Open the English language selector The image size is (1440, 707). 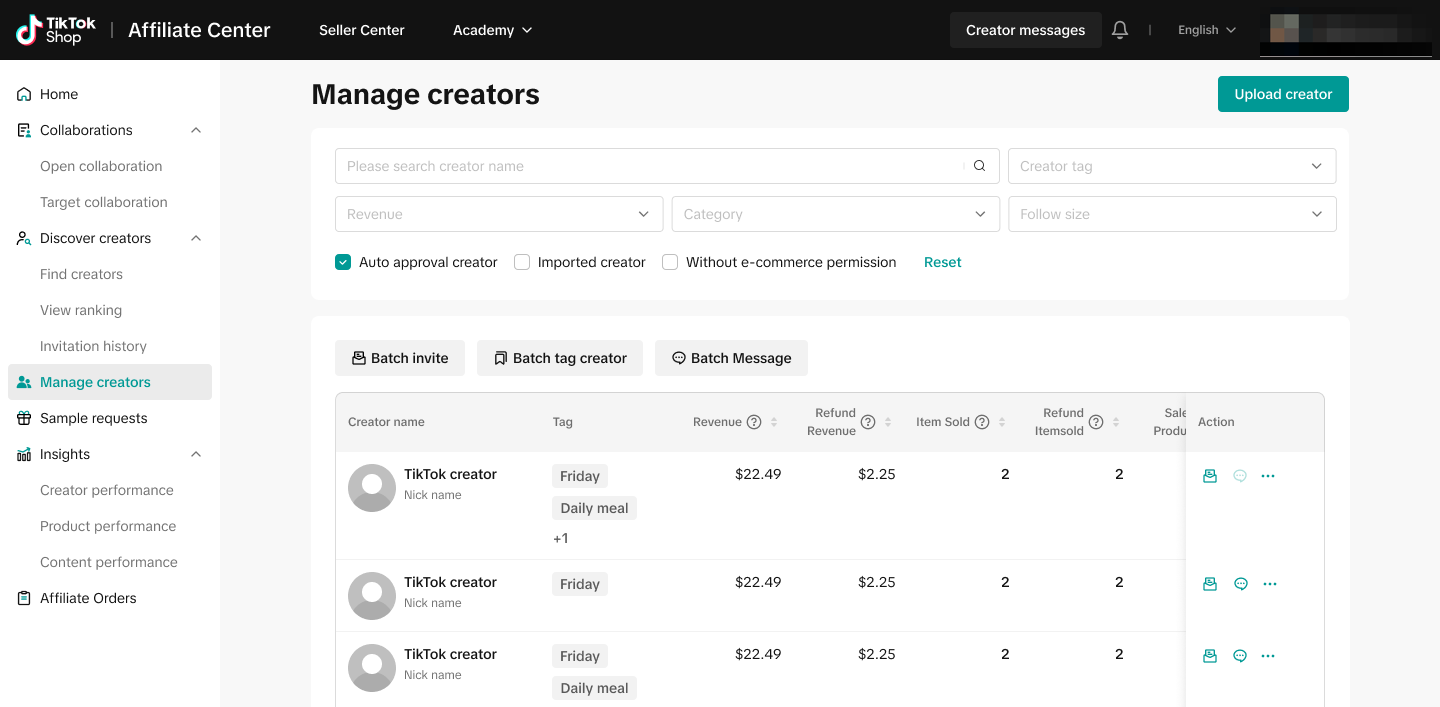[1207, 30]
